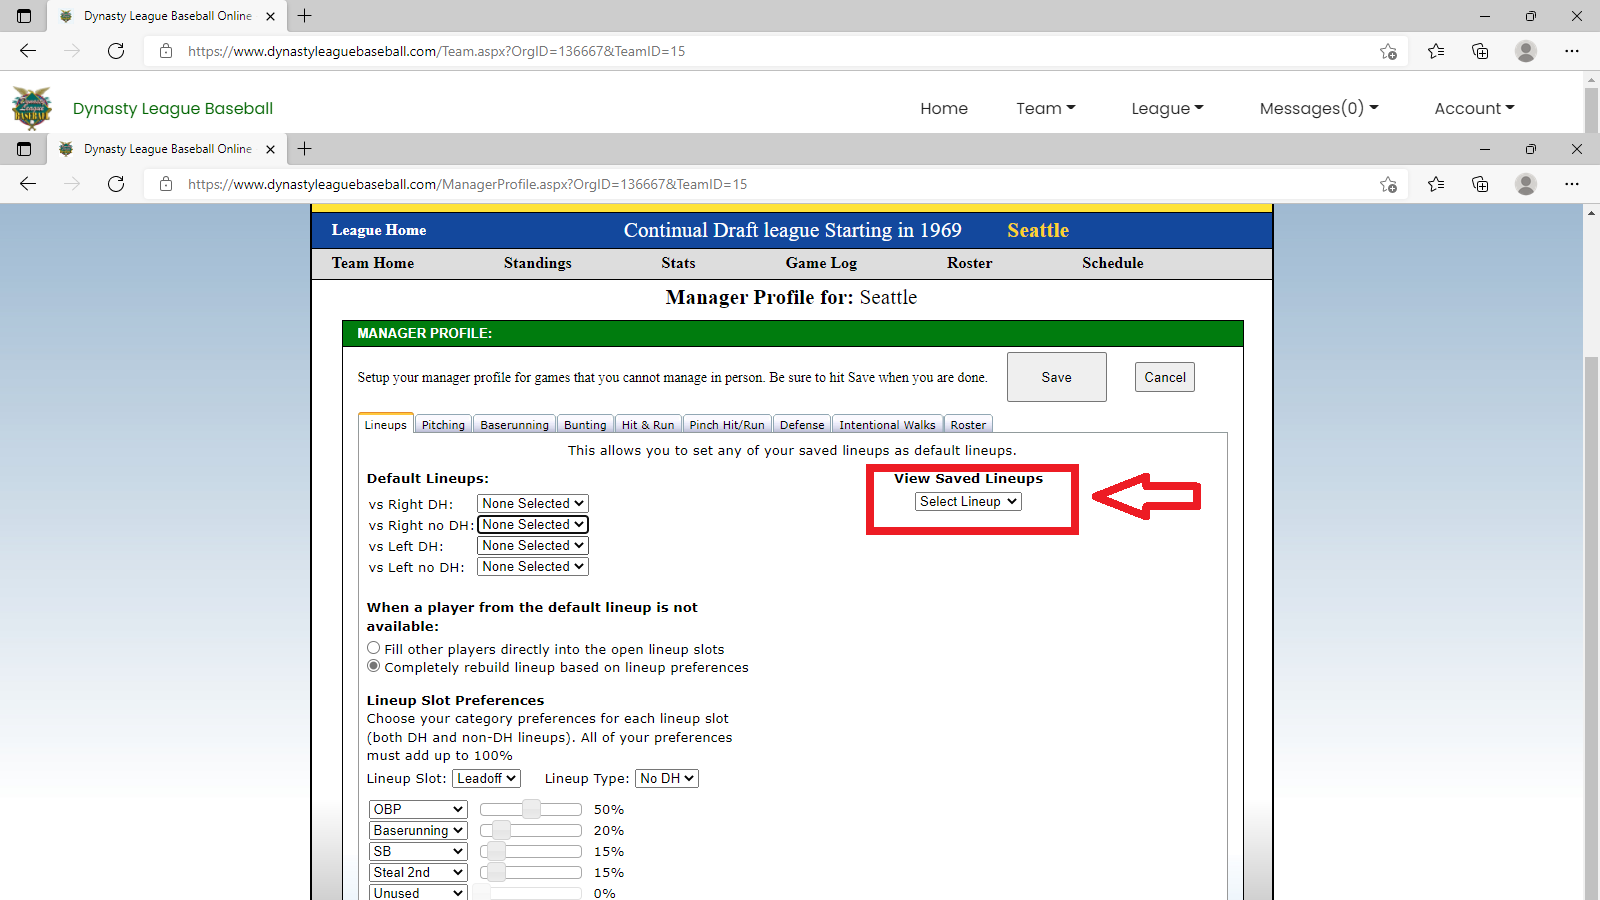The image size is (1600, 900).
Task: Click the Save button
Action: 1056,377
